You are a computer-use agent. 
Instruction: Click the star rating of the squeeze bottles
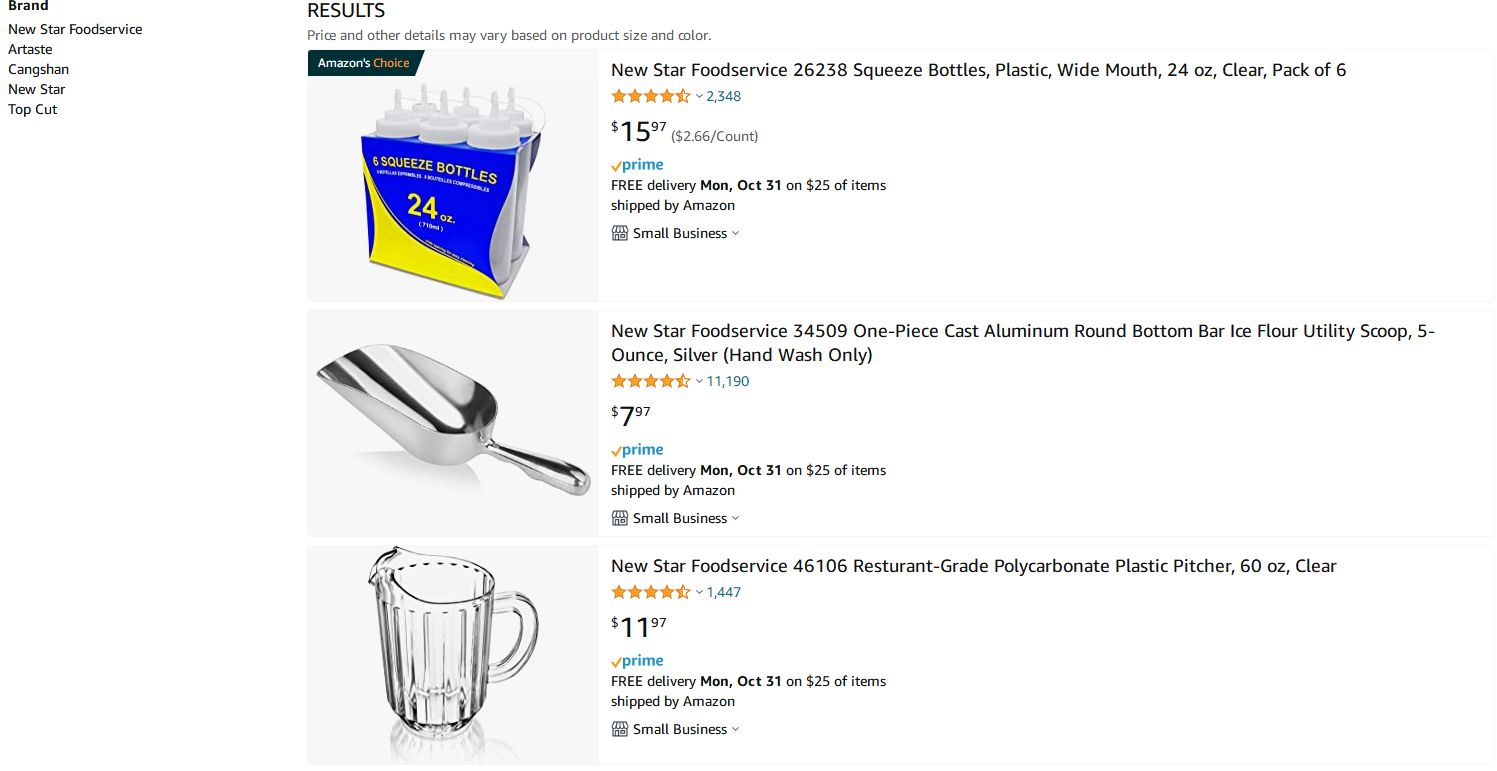pos(651,96)
